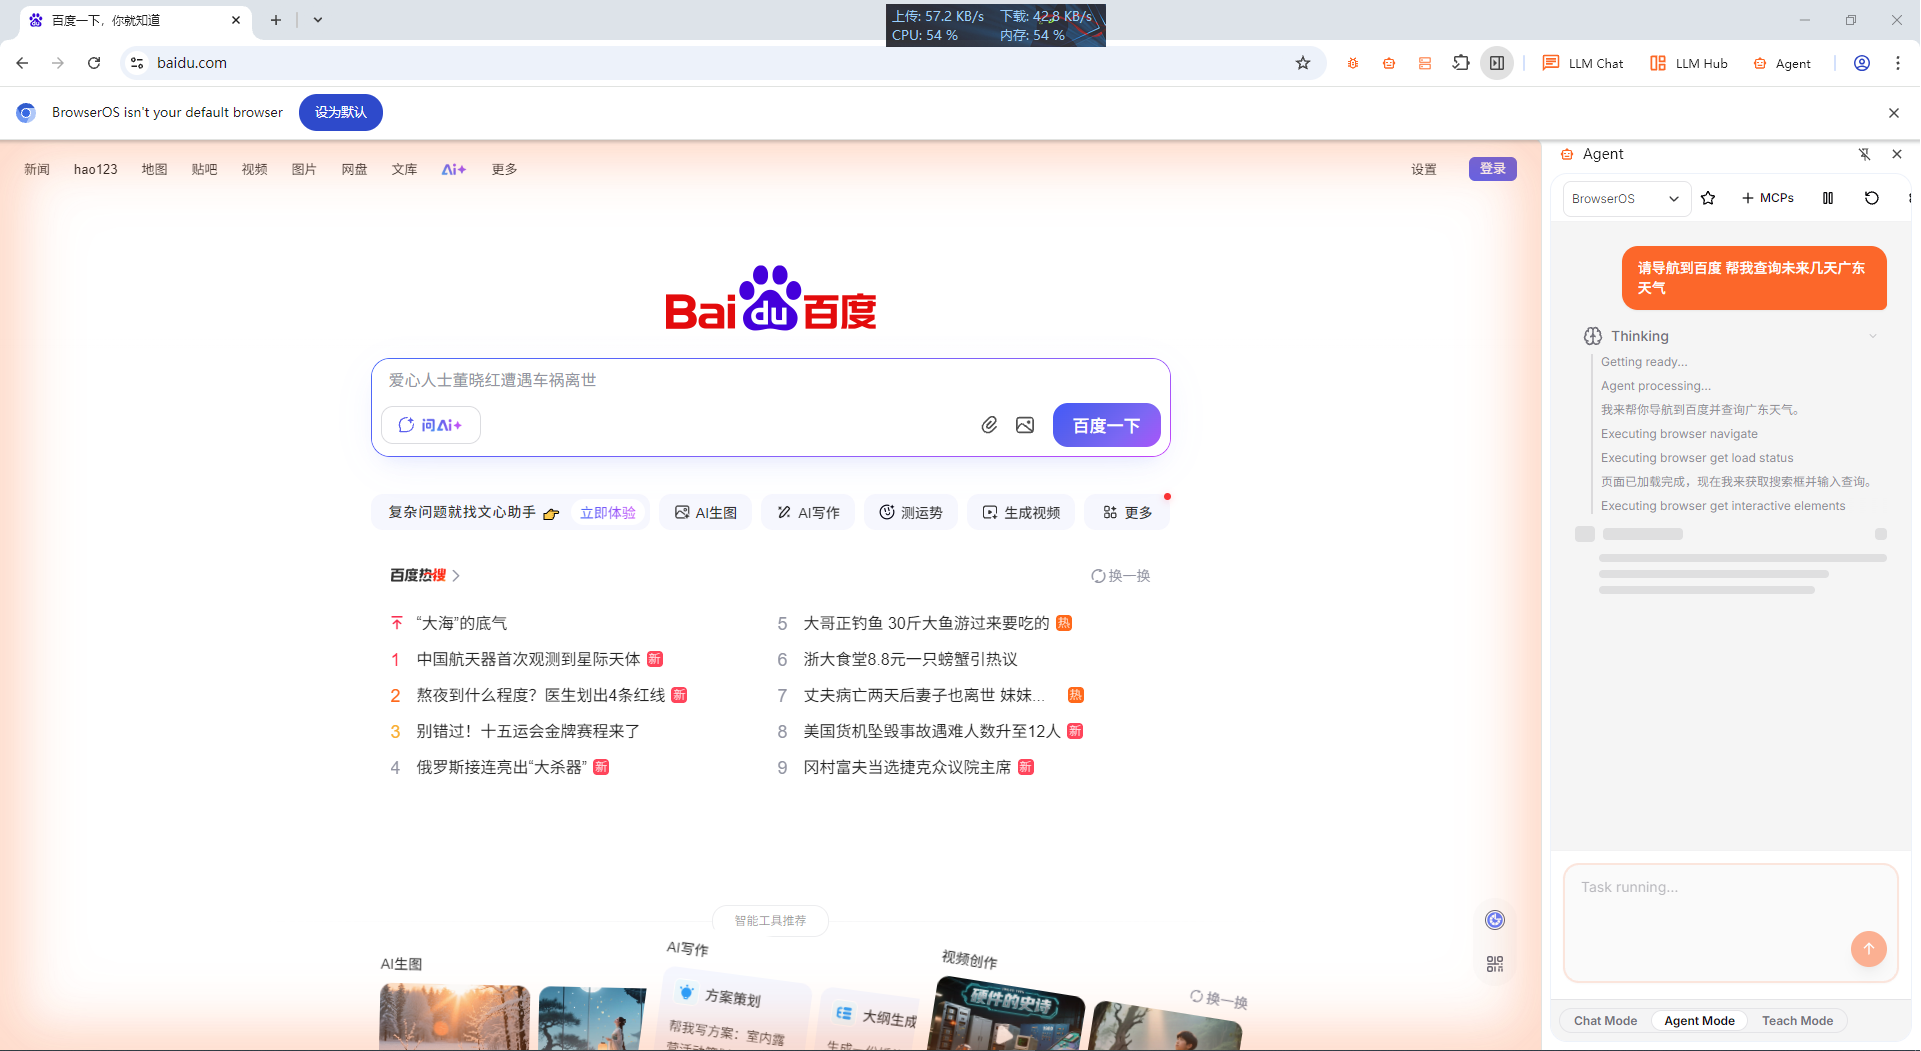The image size is (1921, 1051).
Task: Open 图片 in Baidu top navigation
Action: pos(305,169)
